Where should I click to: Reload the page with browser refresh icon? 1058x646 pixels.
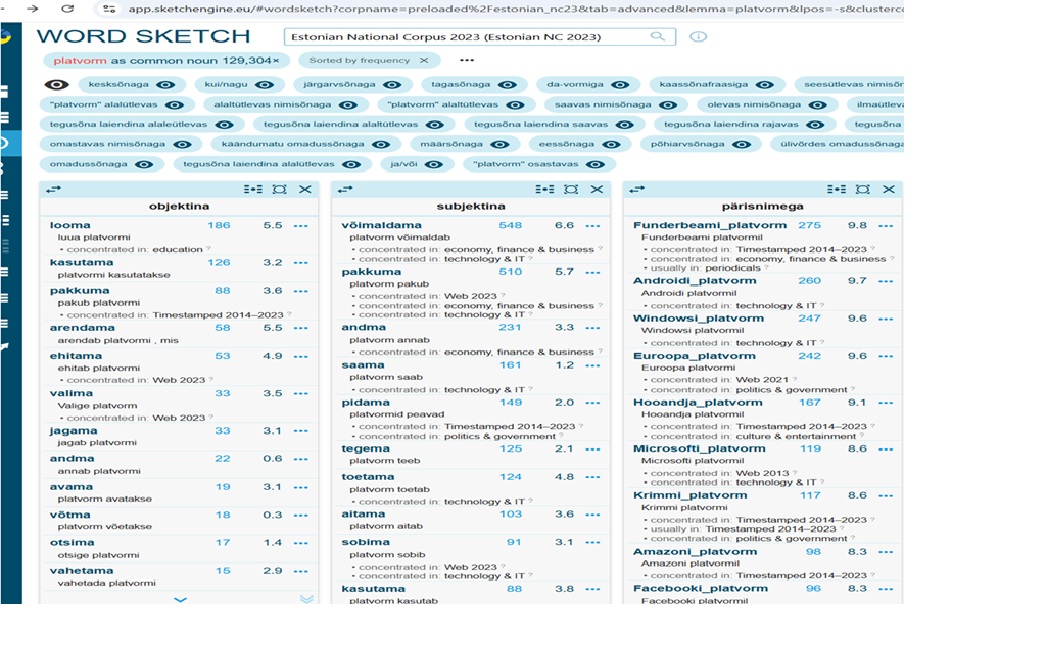(67, 9)
